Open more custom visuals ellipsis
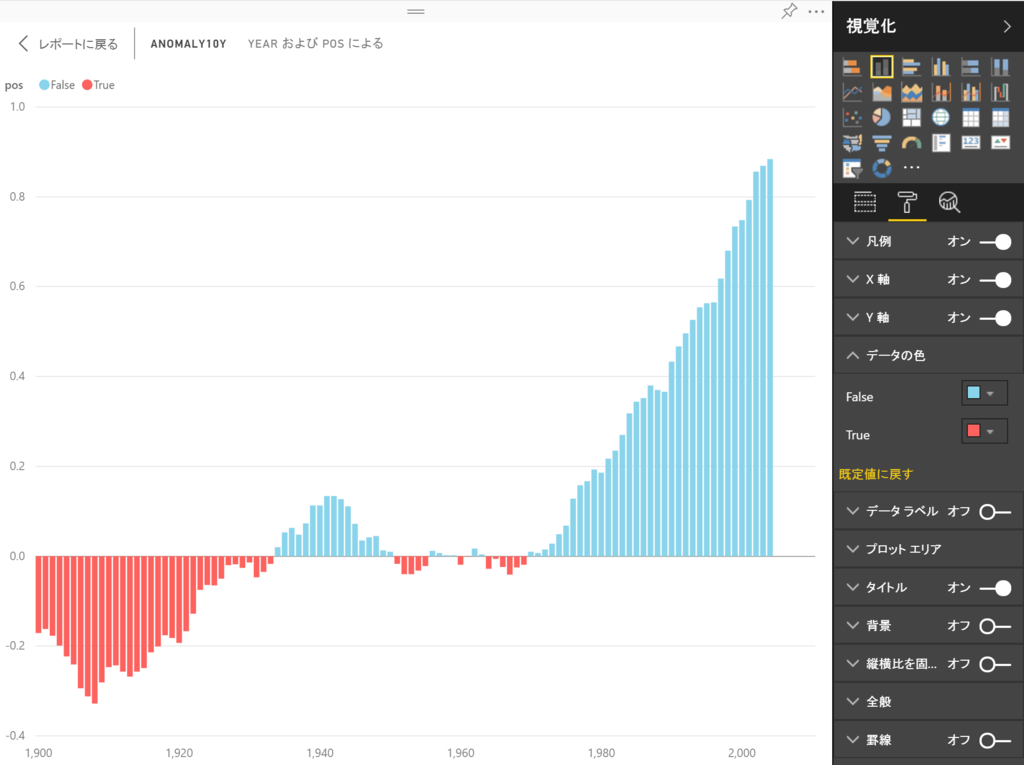 pos(911,168)
